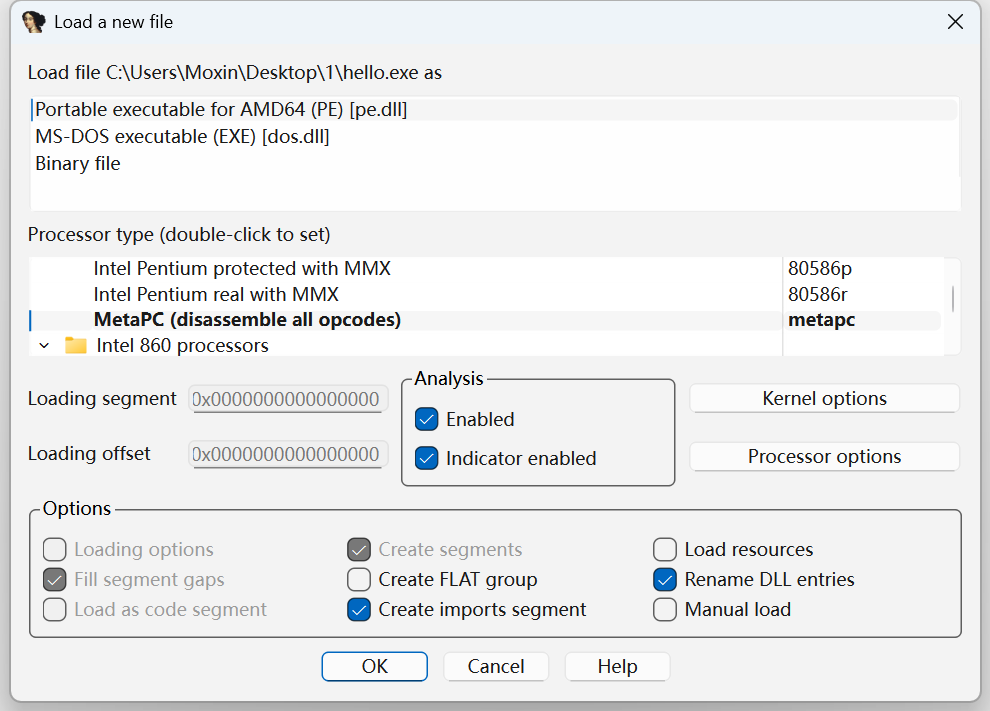Select MS-DOS executable (EXE) loader
990x711 pixels.
[182, 137]
